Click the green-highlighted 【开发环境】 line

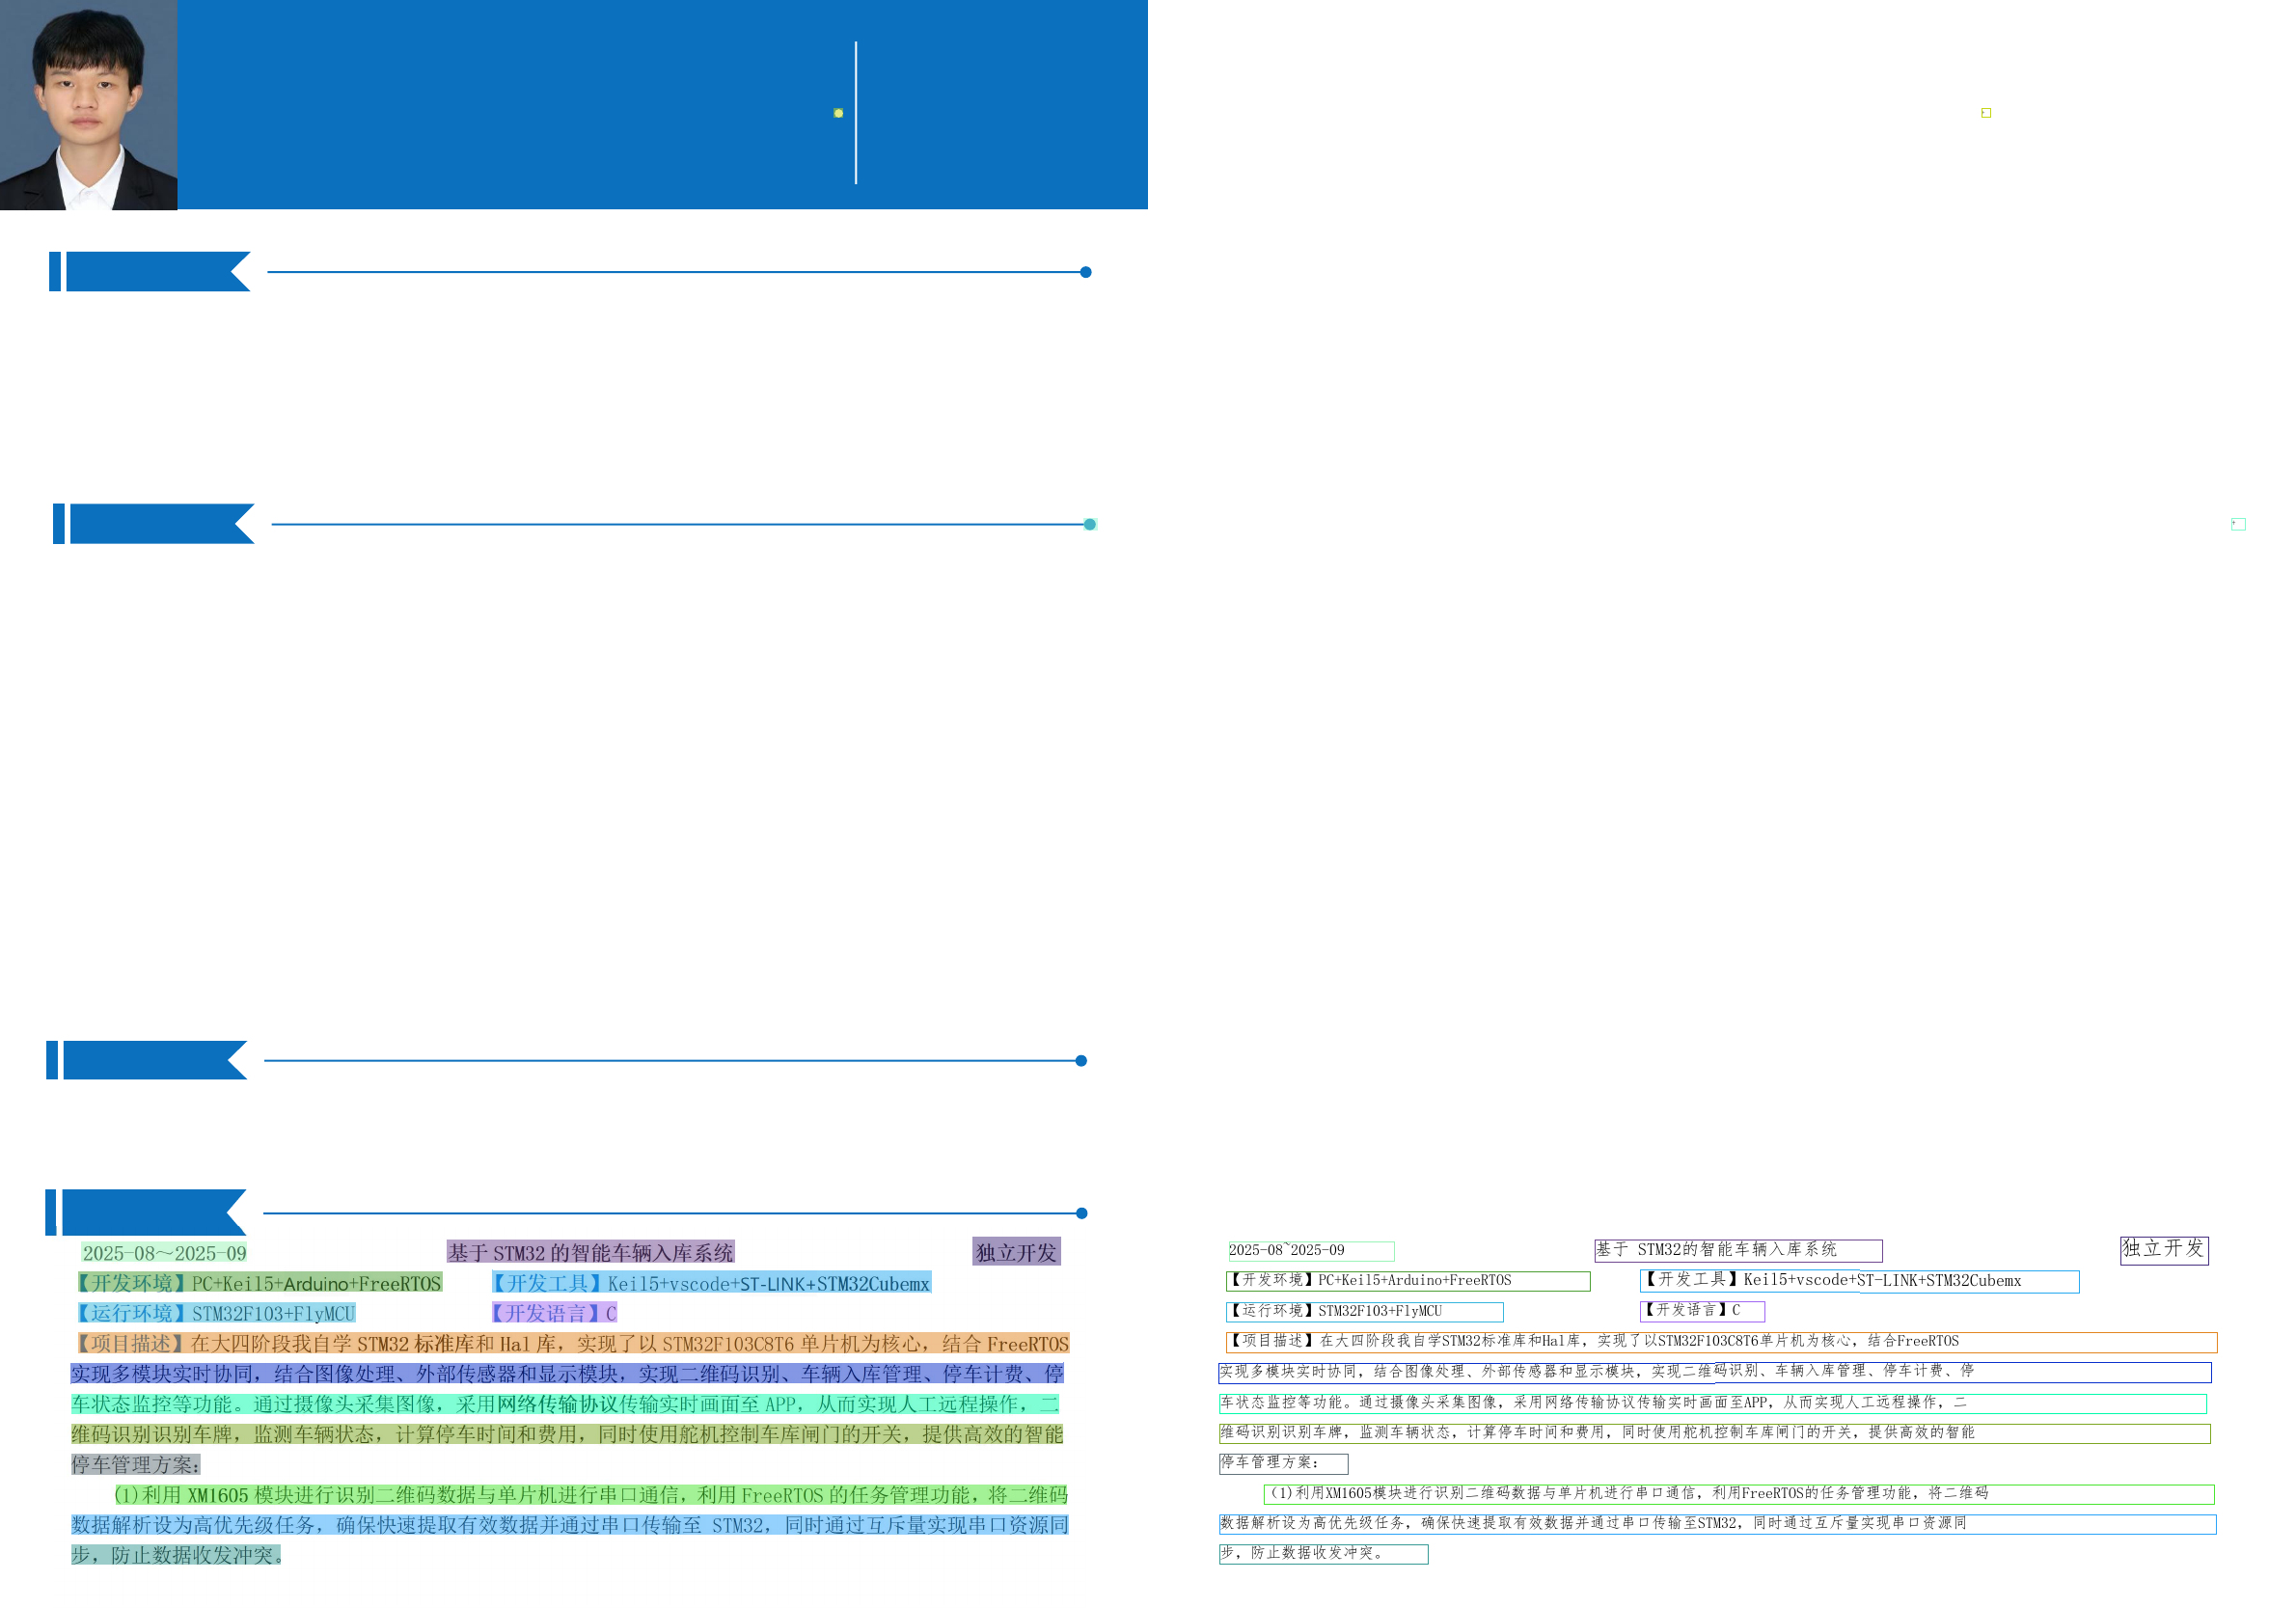pos(260,1283)
